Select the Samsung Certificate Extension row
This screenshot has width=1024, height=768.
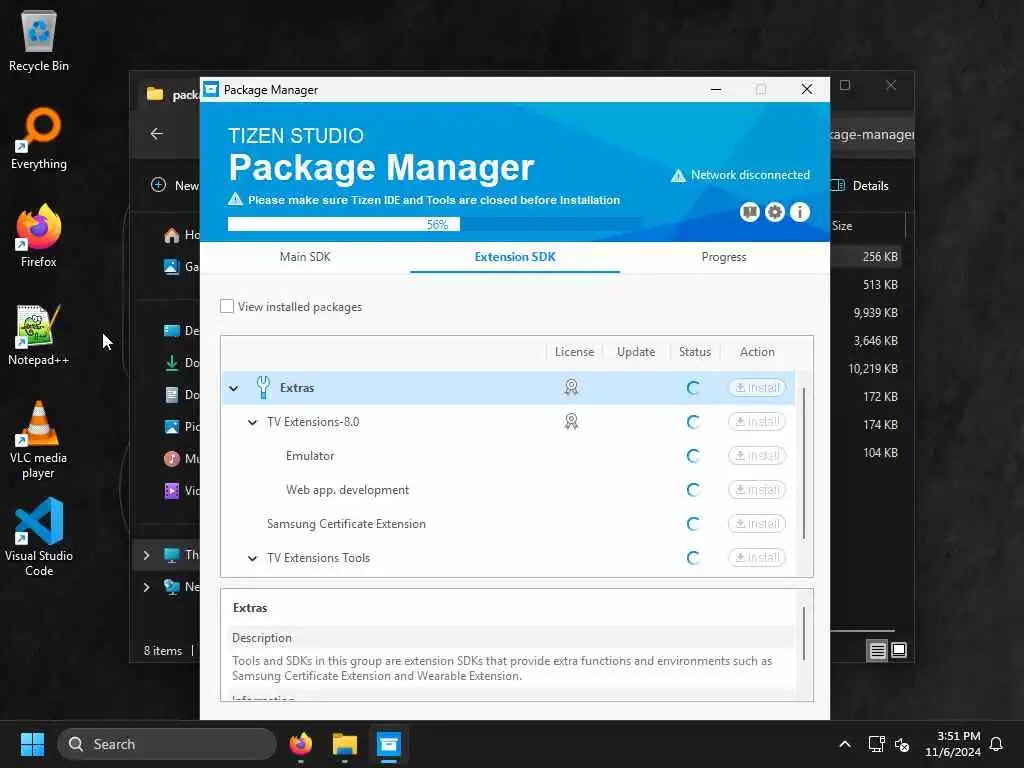[508, 524]
